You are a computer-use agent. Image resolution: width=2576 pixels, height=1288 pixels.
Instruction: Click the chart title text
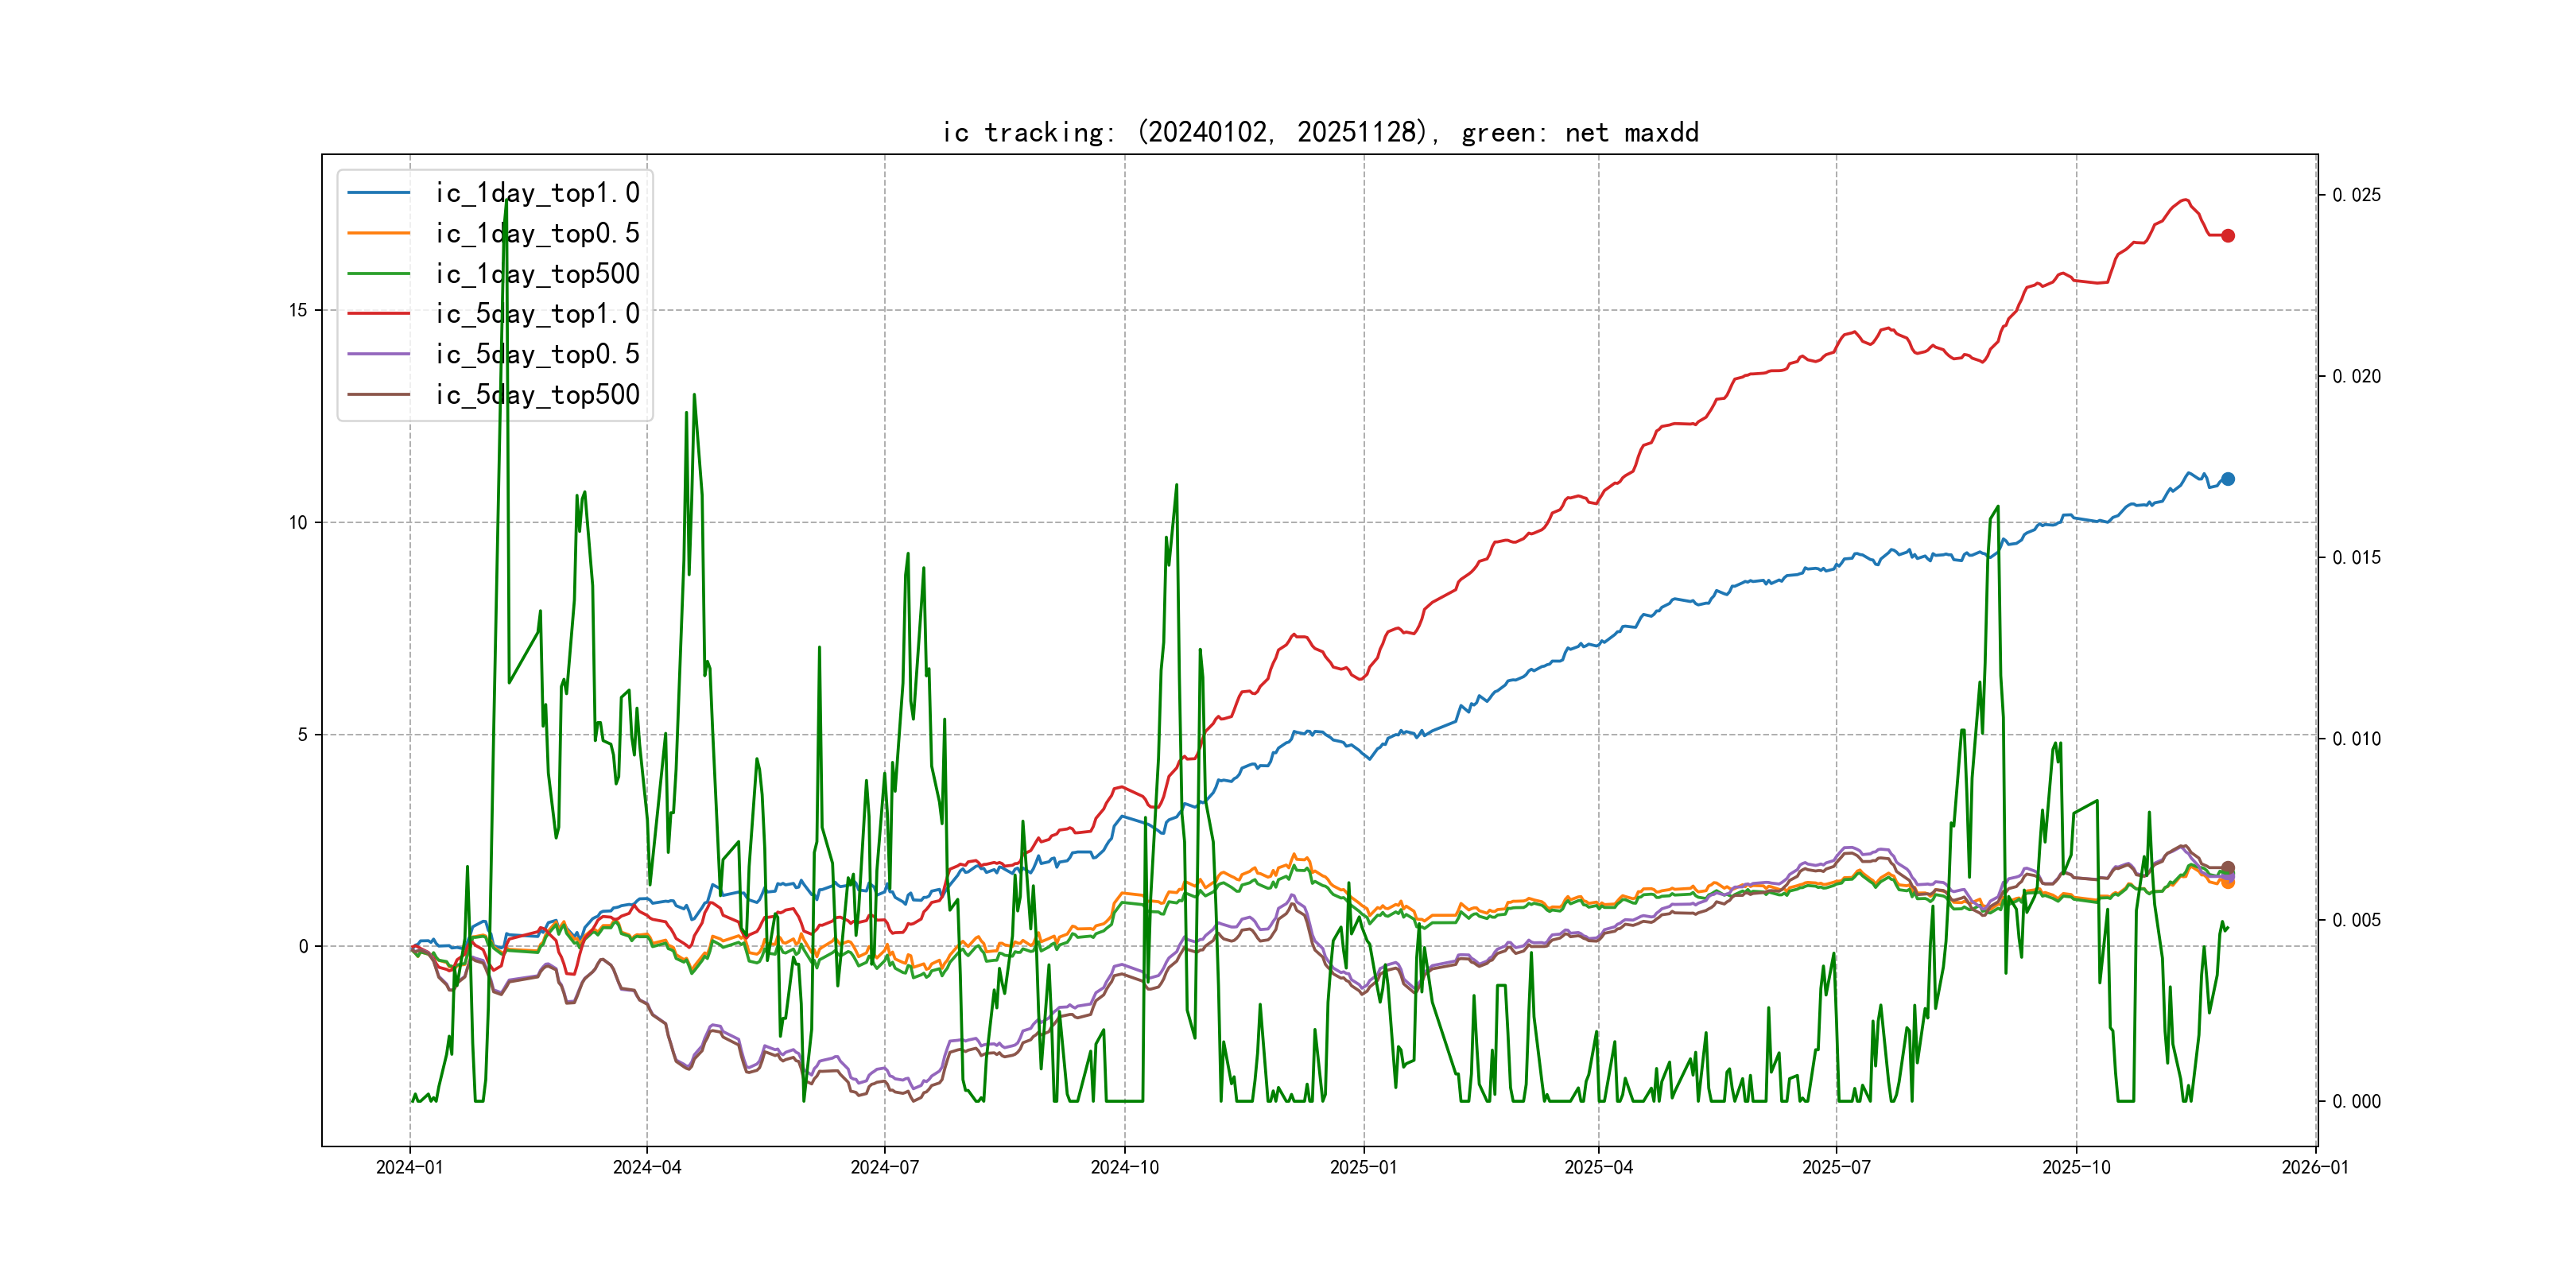pos(1320,133)
